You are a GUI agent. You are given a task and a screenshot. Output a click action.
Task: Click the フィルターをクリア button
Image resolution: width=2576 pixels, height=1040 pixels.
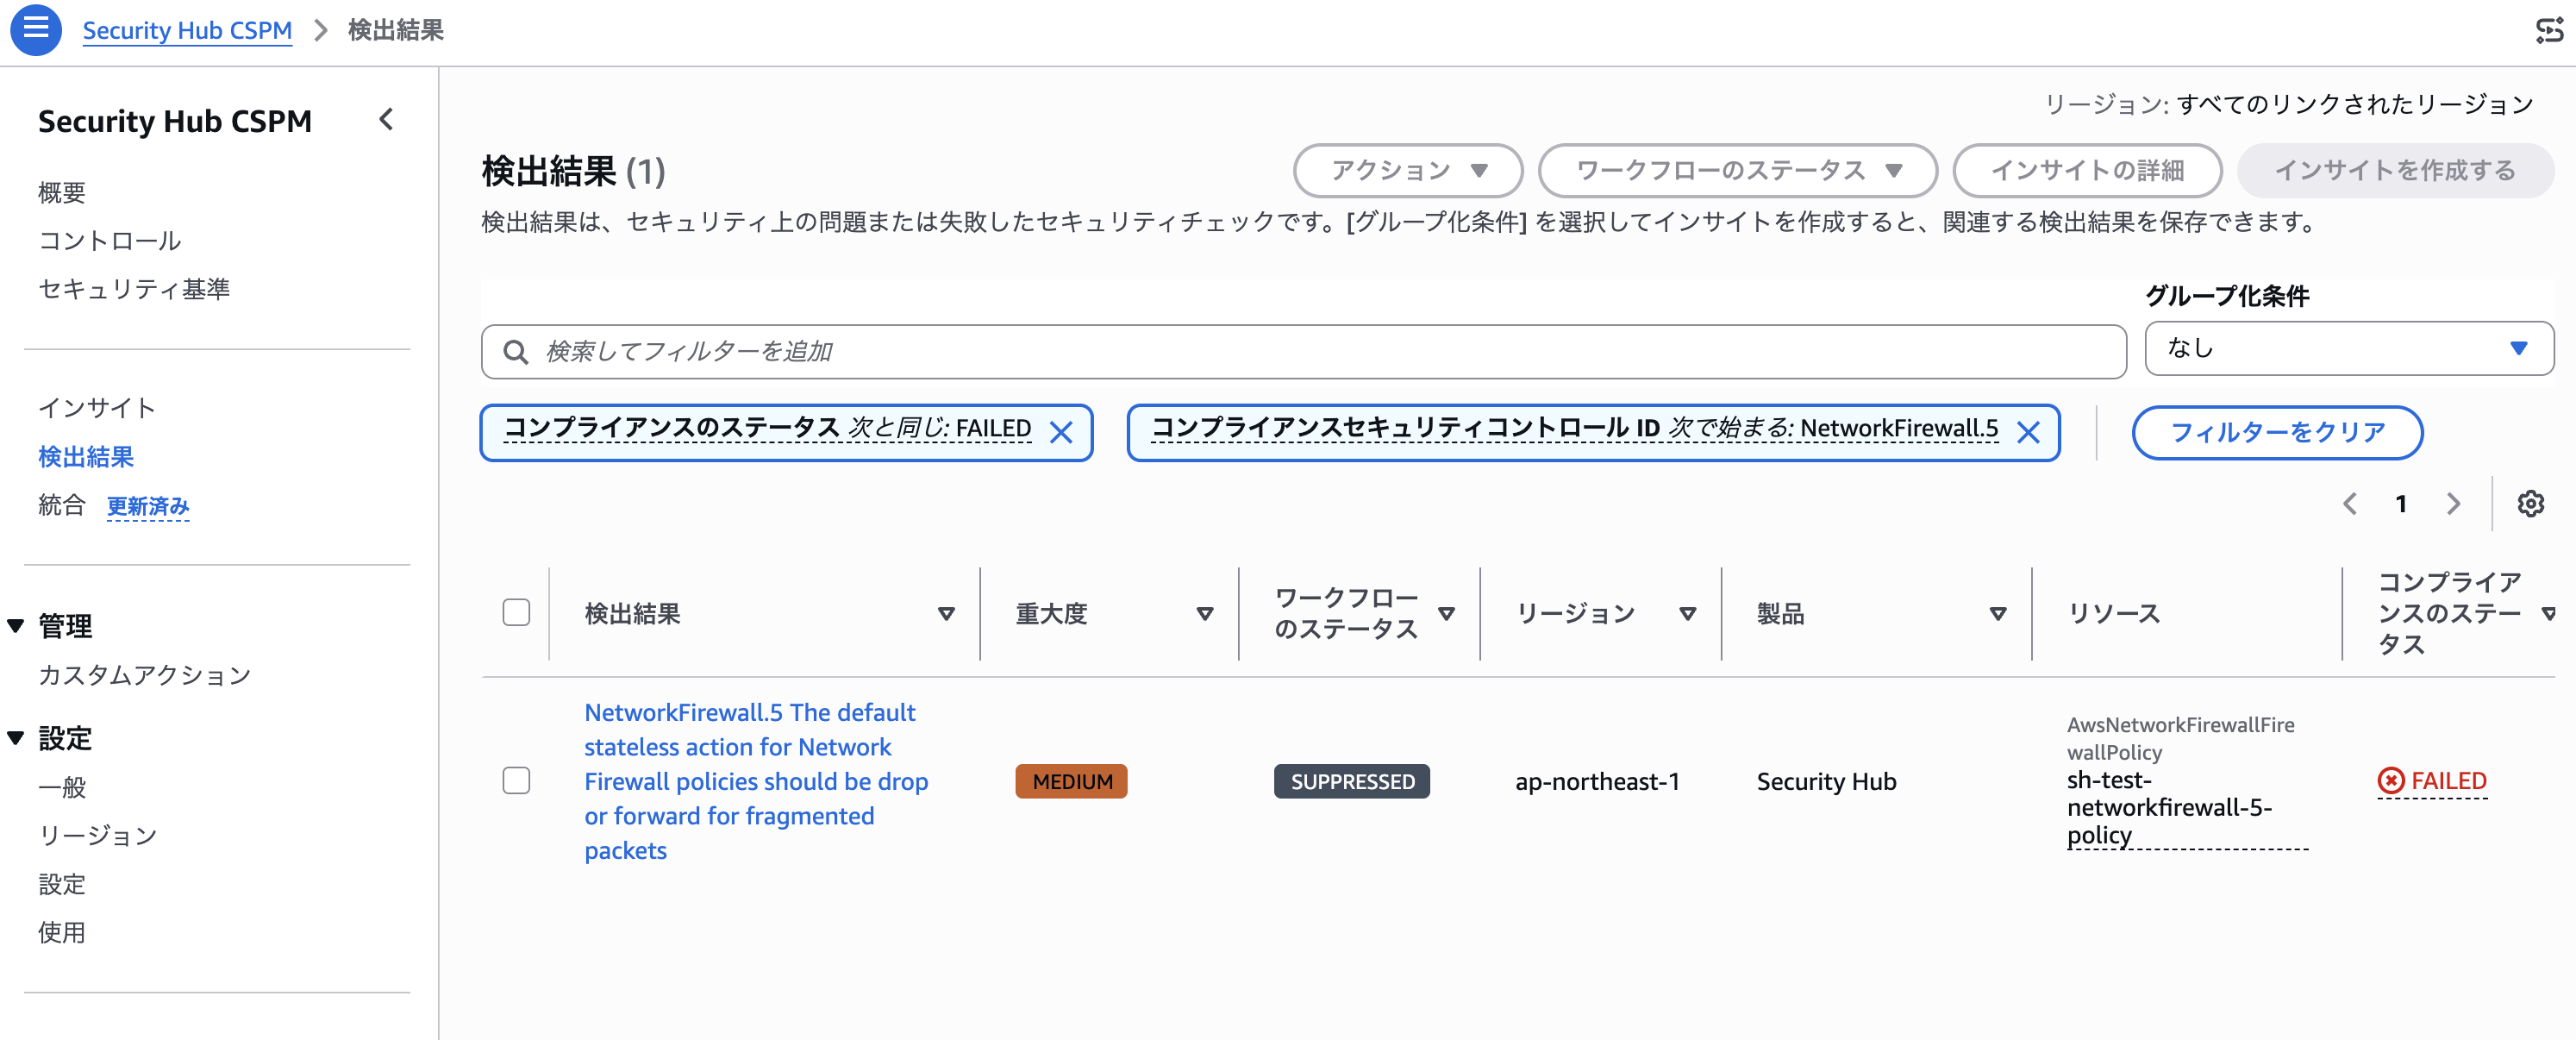[x=2277, y=432]
